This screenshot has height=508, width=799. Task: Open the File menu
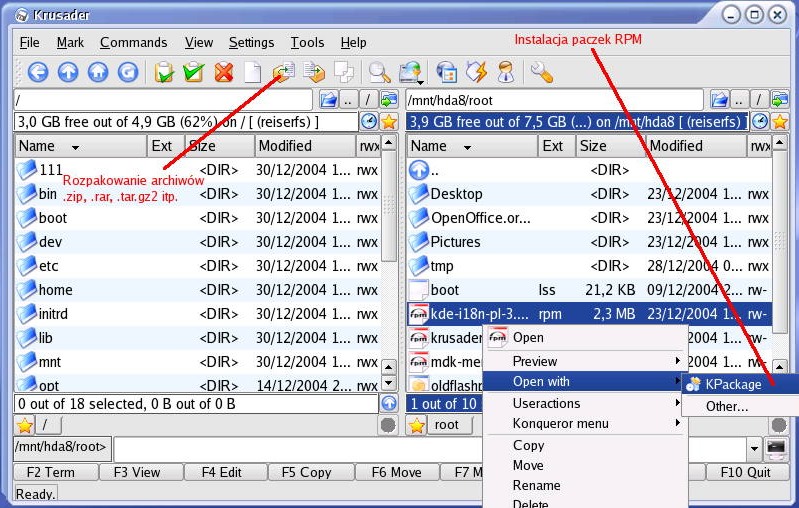30,42
